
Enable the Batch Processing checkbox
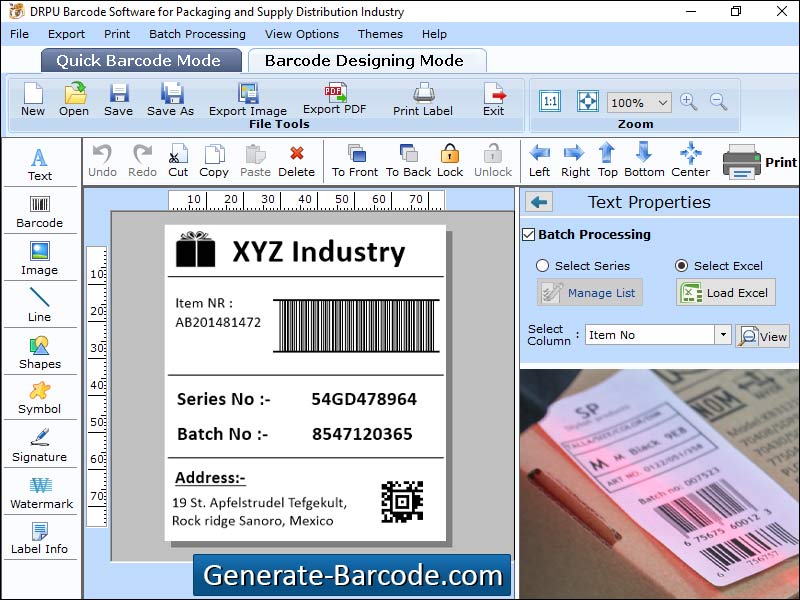(x=528, y=234)
